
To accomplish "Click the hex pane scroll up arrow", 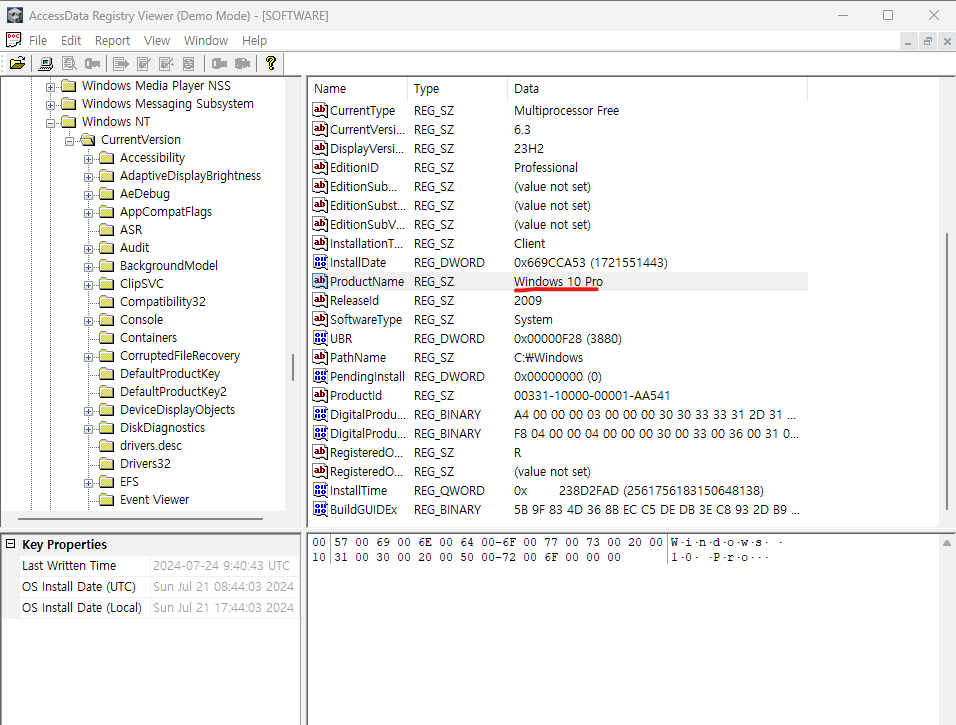I will (947, 543).
